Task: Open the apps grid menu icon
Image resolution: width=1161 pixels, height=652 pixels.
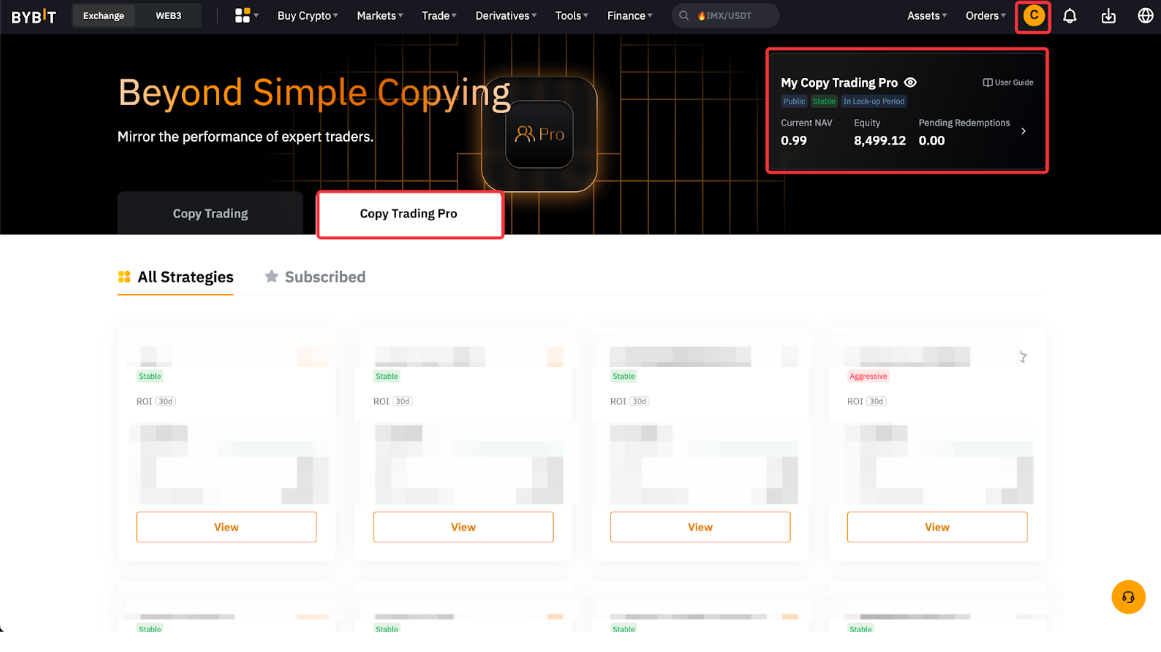Action: (242, 16)
